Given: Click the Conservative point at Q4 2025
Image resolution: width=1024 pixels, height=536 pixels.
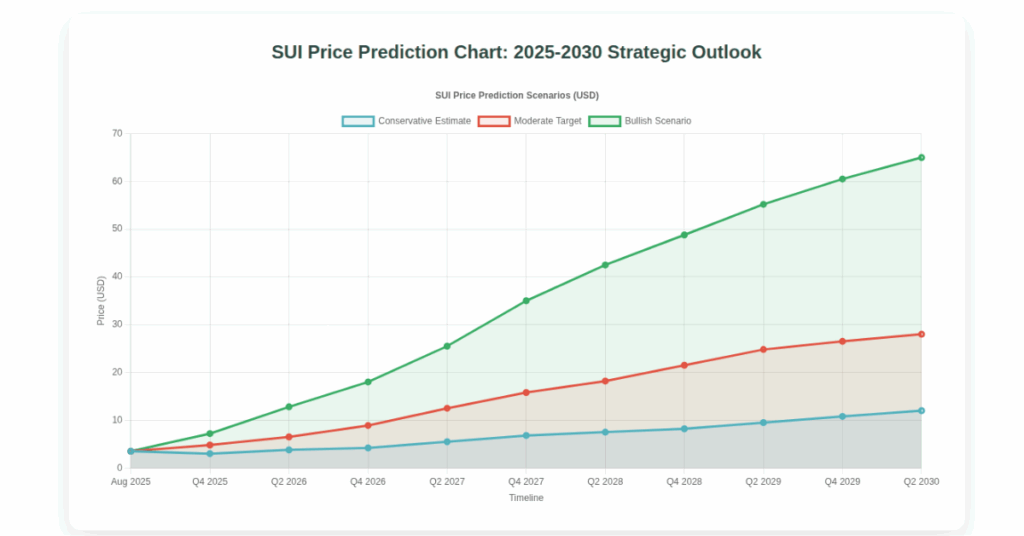Looking at the screenshot, I should tap(210, 454).
